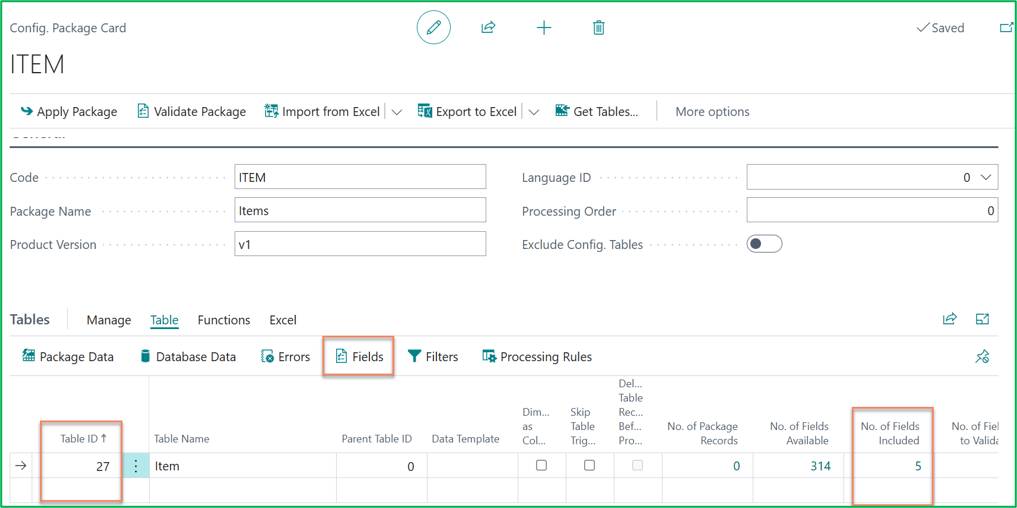The image size is (1017, 508).
Task: Click Package Data action
Action: point(67,356)
